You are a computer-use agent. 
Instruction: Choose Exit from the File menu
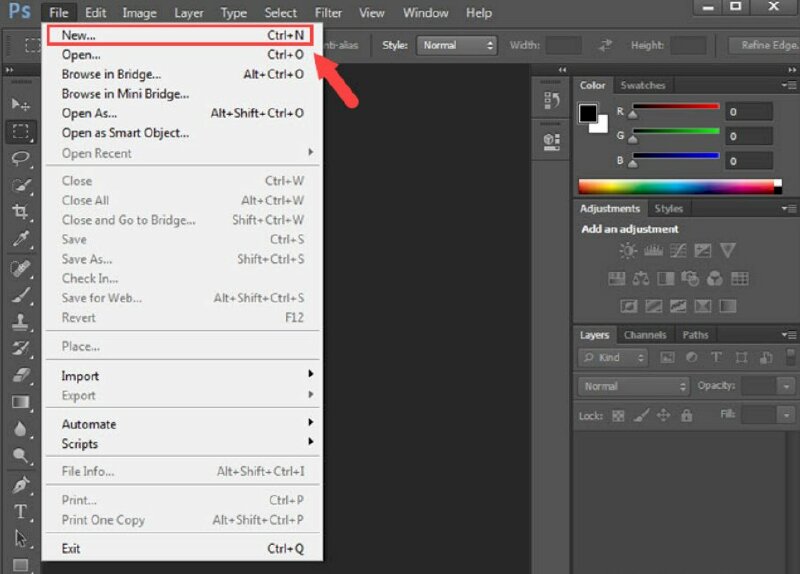coord(183,549)
